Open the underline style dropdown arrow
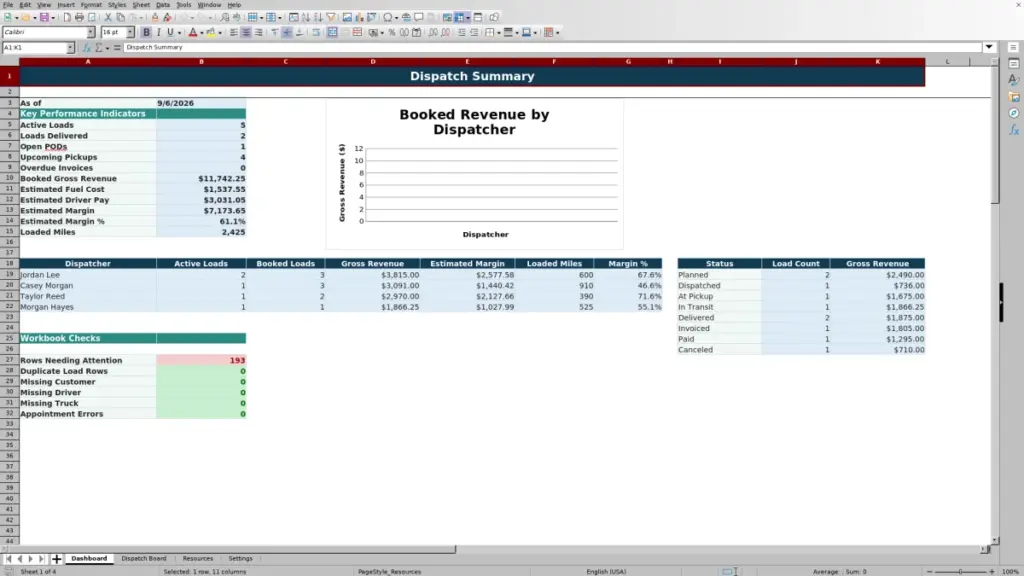 (x=180, y=33)
